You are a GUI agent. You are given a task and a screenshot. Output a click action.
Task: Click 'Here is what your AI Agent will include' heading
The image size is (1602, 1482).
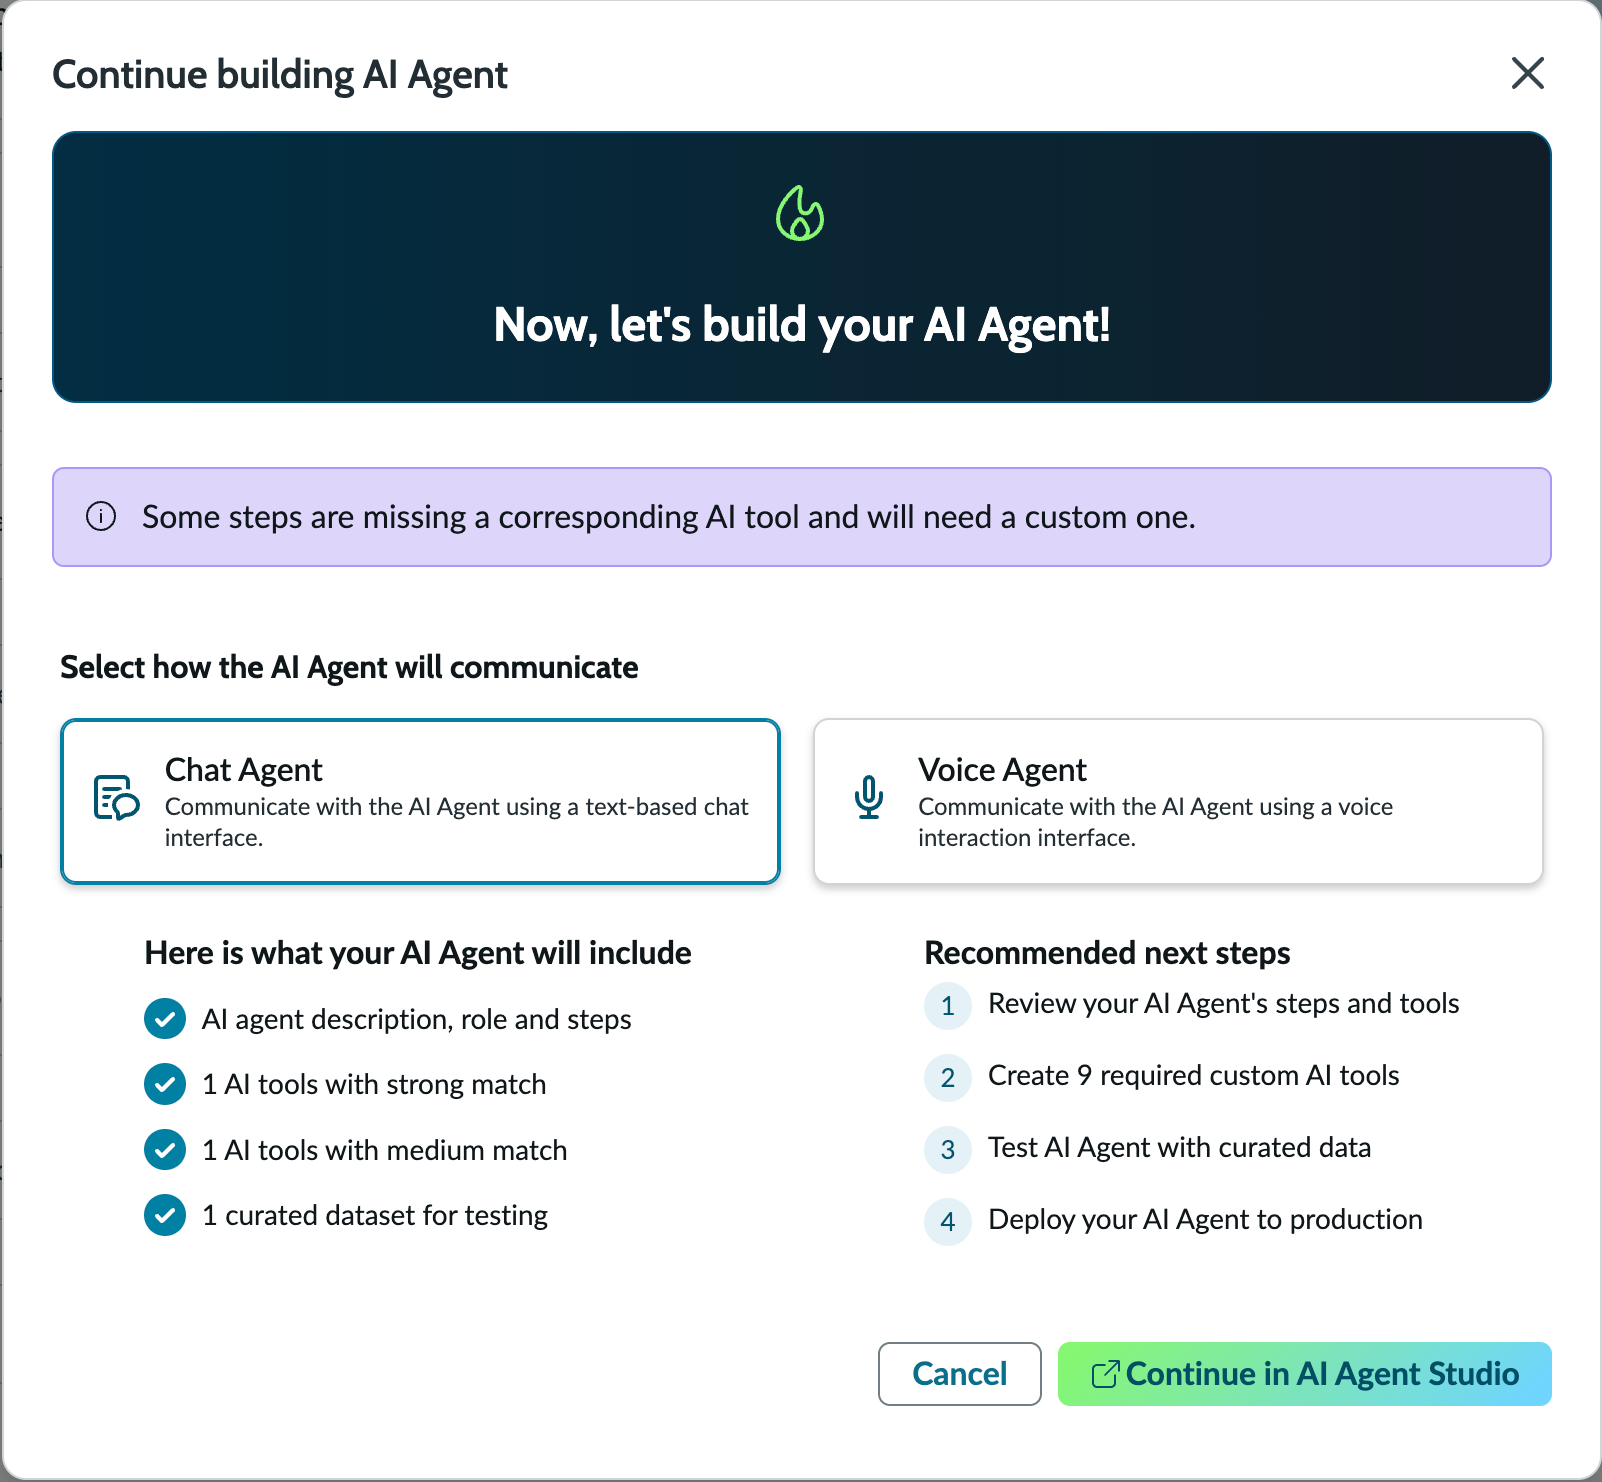pyautogui.click(x=418, y=953)
